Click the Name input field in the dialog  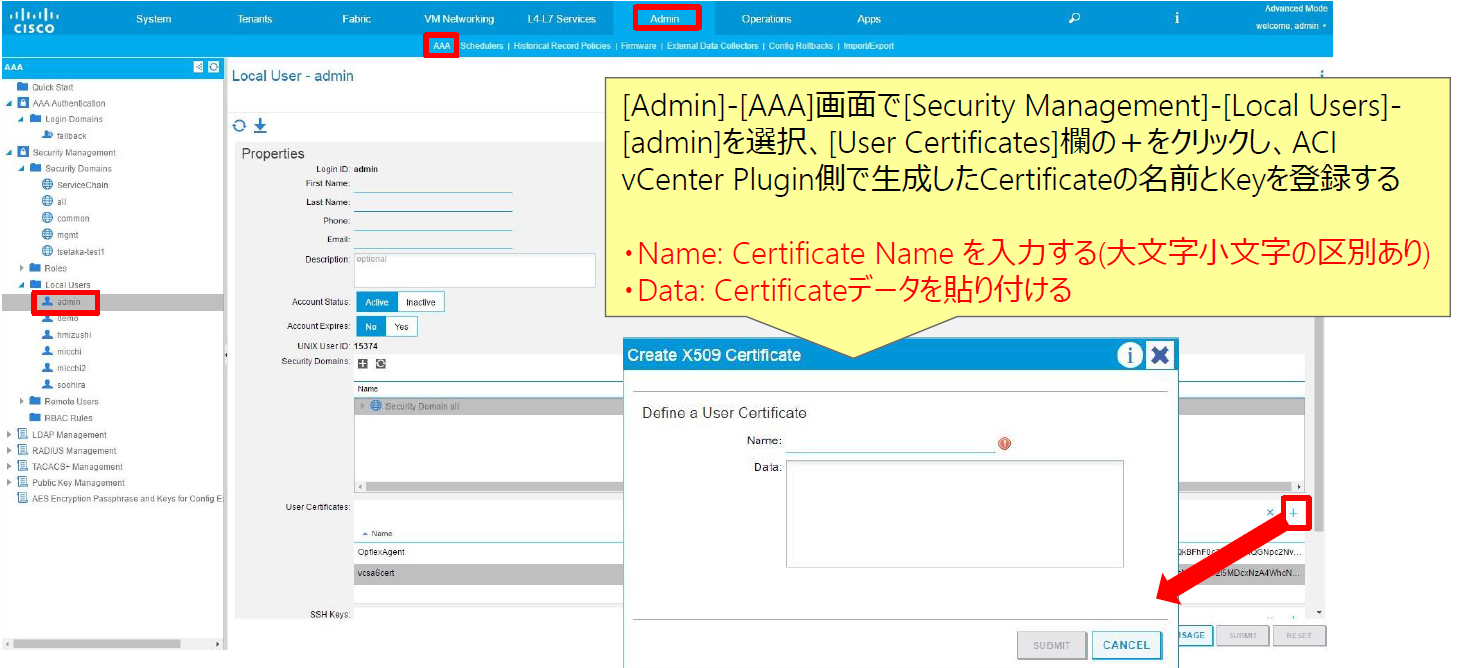pyautogui.click(x=890, y=443)
